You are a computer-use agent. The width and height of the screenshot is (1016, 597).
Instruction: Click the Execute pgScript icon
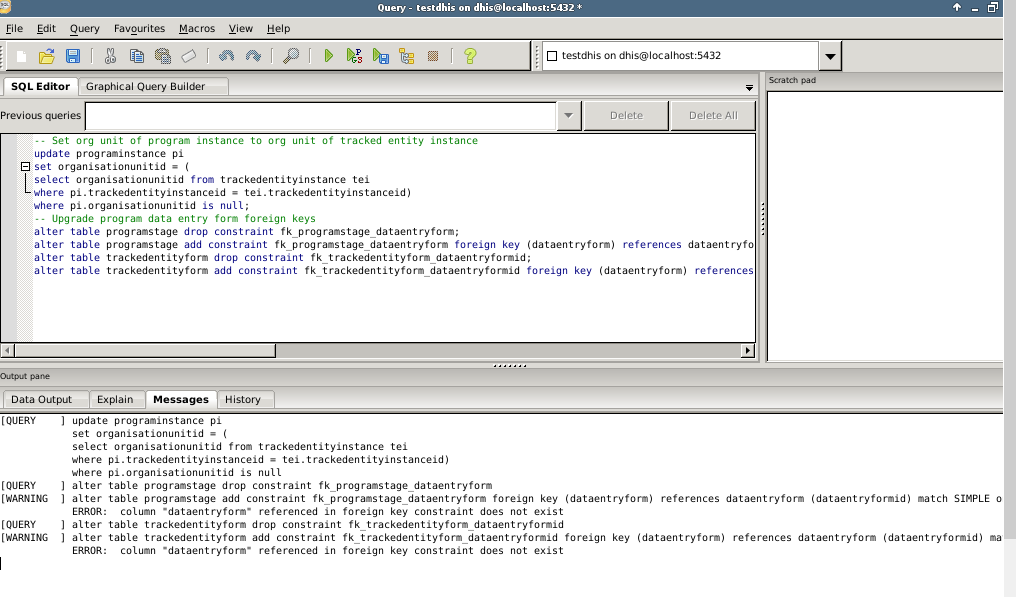click(354, 56)
